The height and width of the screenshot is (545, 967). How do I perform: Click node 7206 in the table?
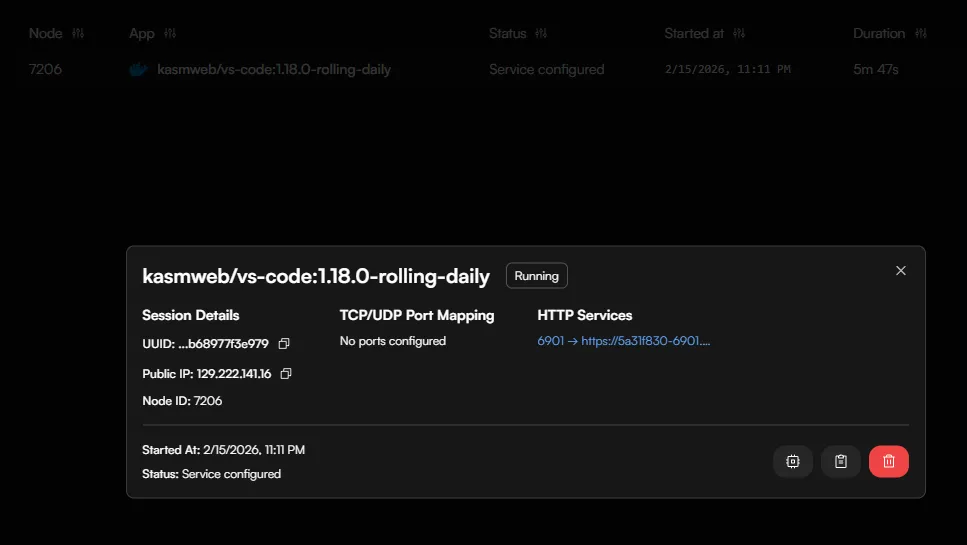[x=45, y=69]
